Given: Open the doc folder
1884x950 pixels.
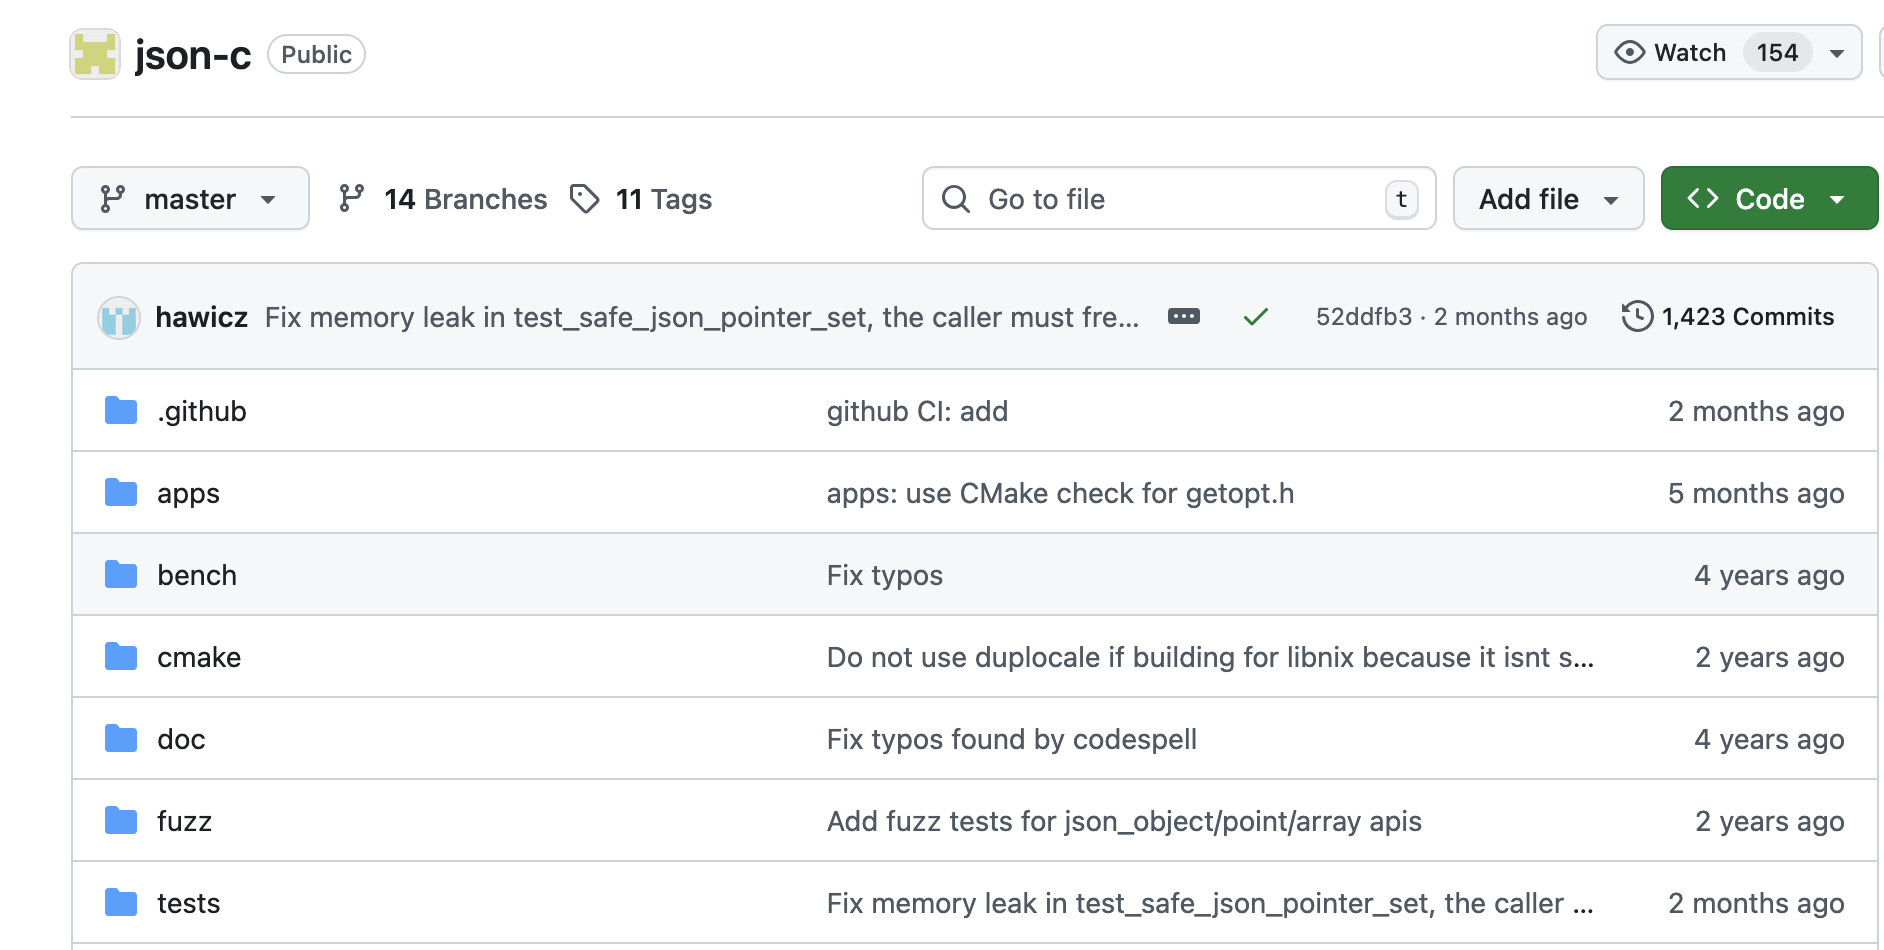Looking at the screenshot, I should coord(181,739).
